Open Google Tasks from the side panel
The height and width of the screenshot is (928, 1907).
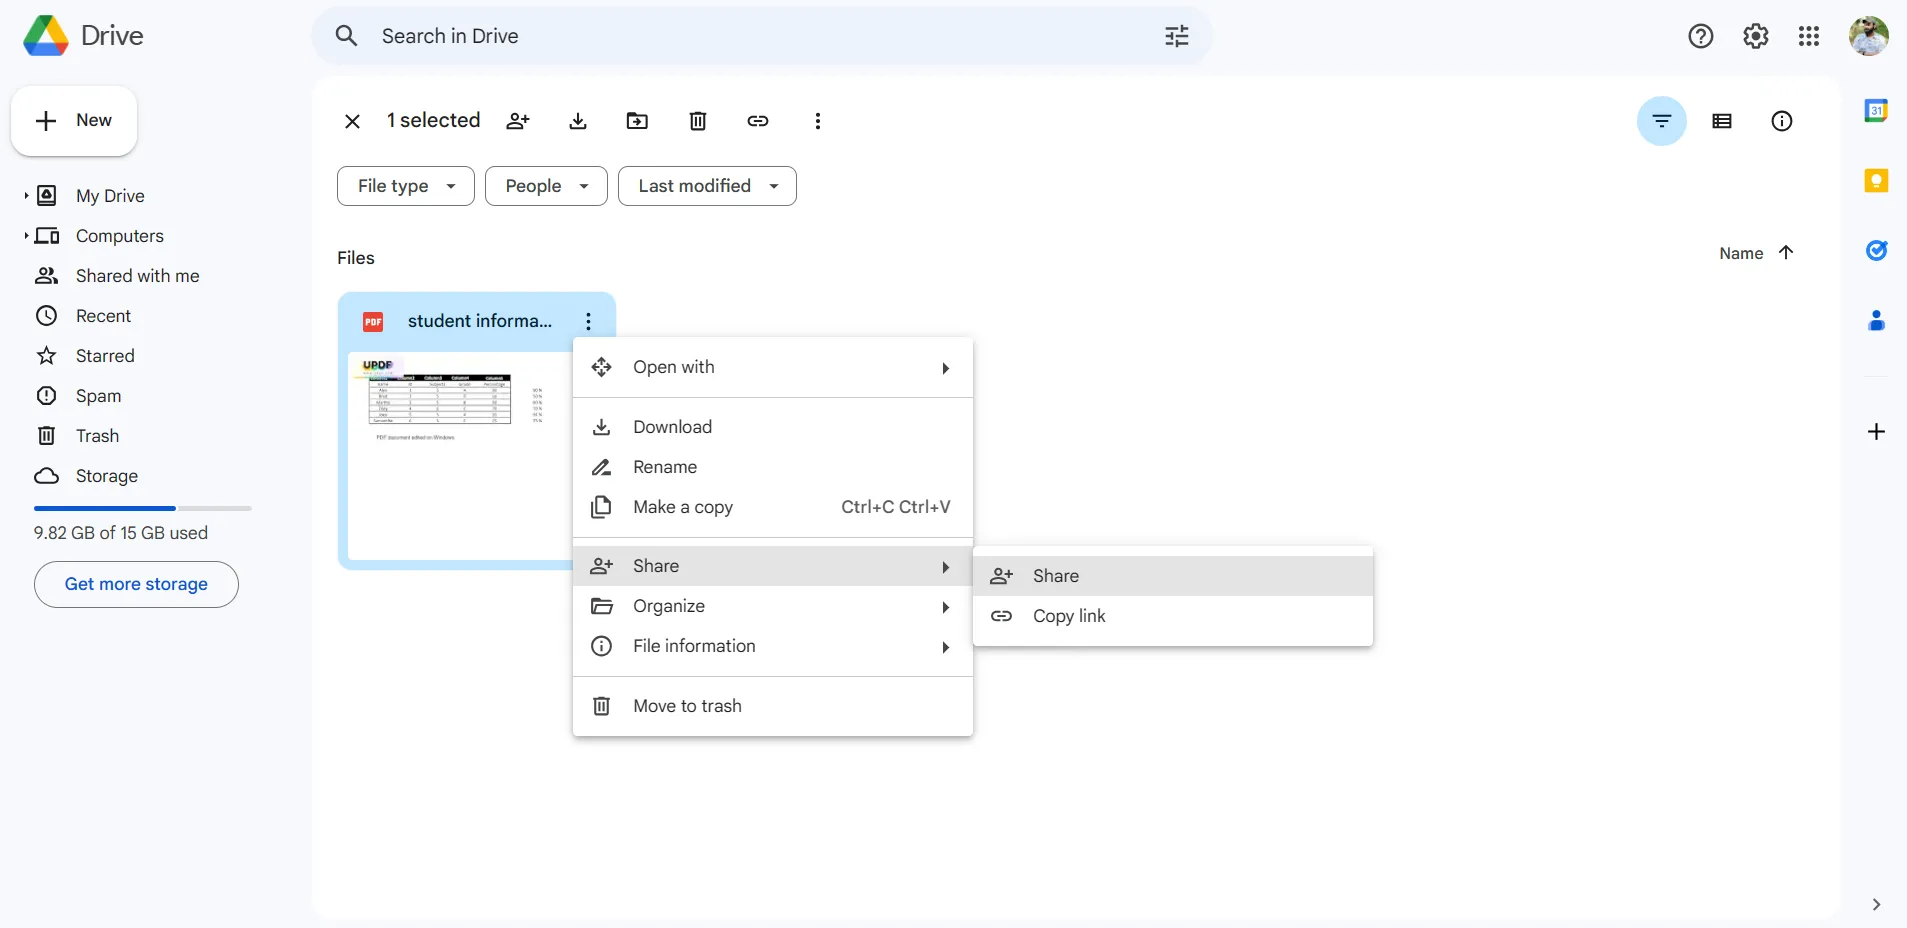[x=1878, y=251]
